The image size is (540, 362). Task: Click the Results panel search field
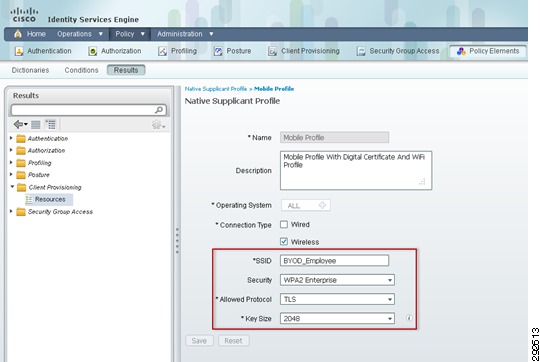(x=89, y=110)
